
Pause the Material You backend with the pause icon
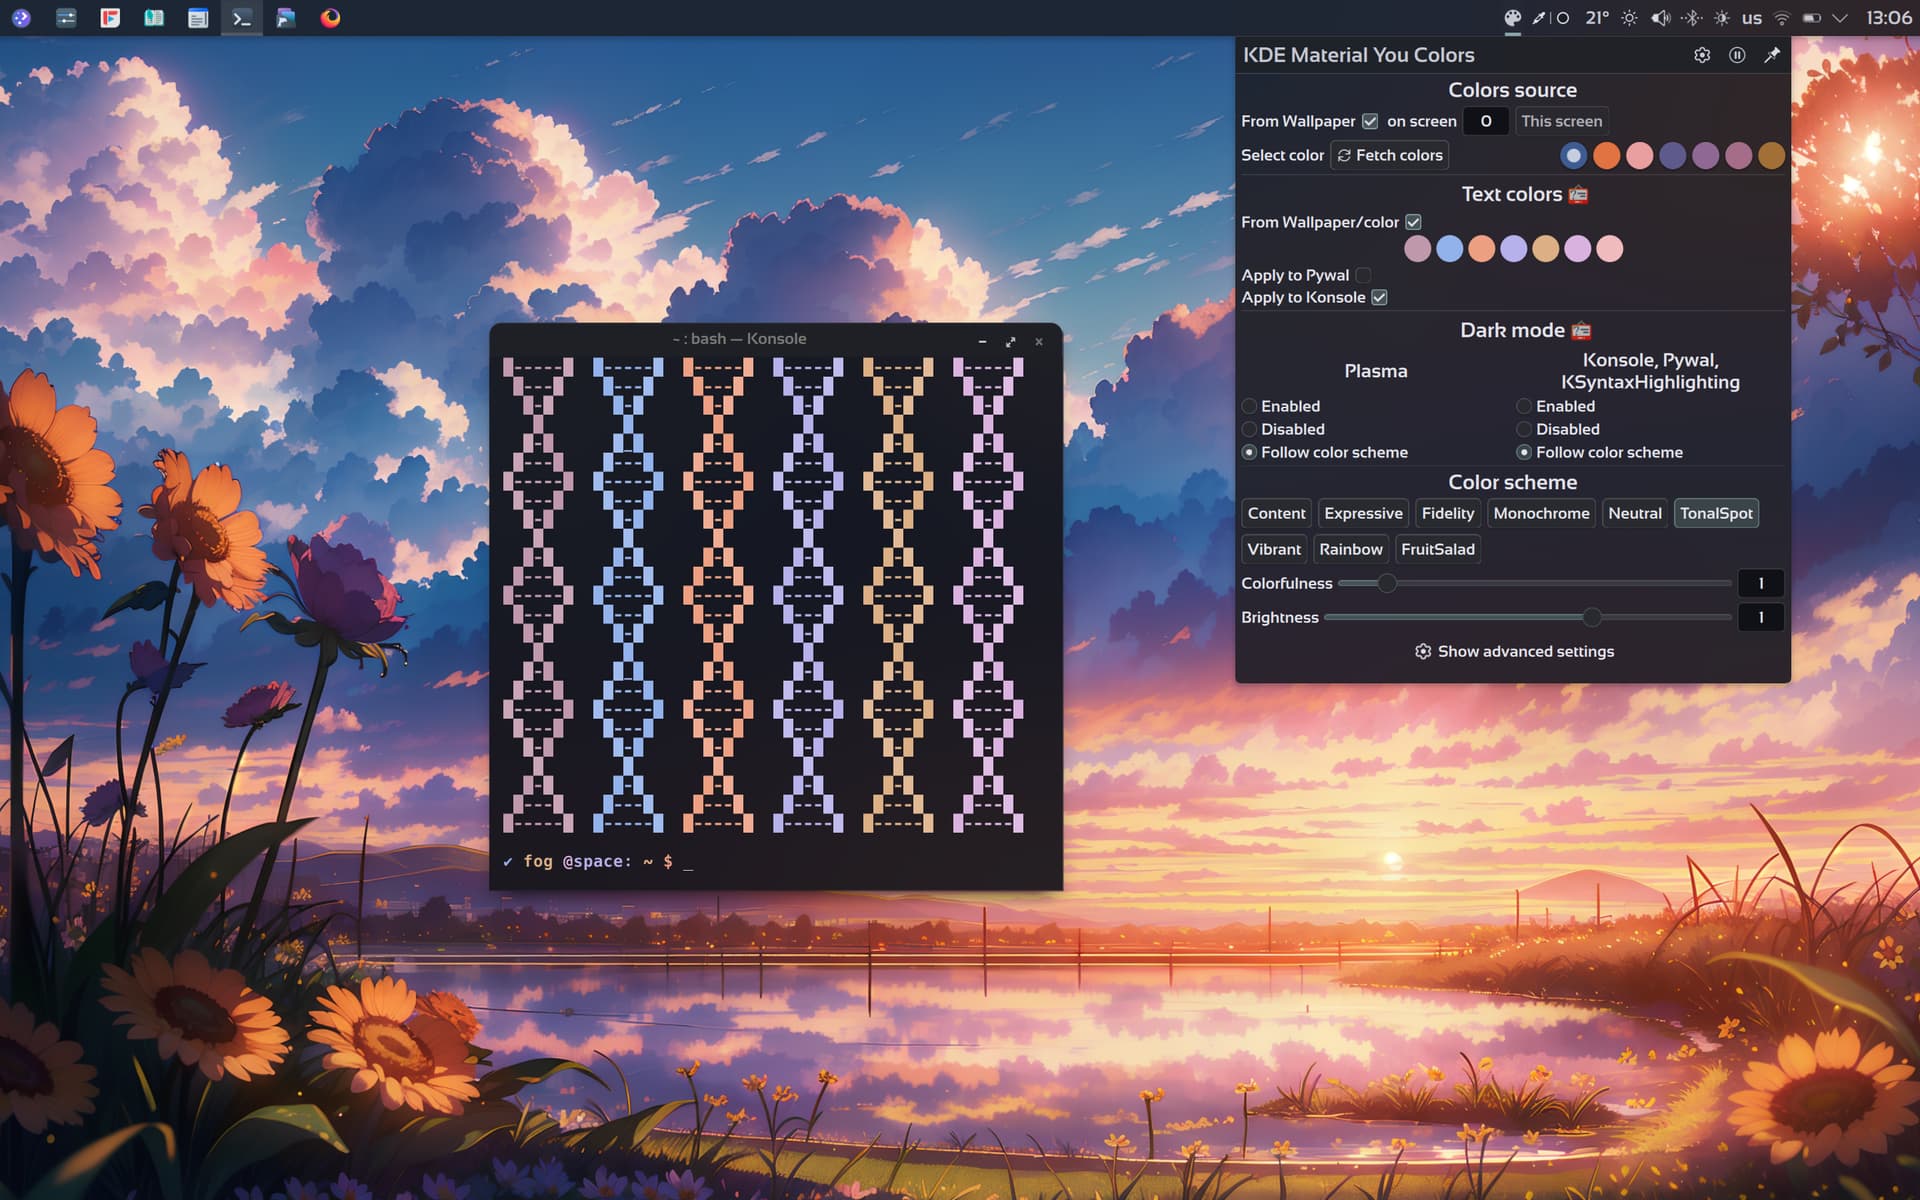(1737, 55)
